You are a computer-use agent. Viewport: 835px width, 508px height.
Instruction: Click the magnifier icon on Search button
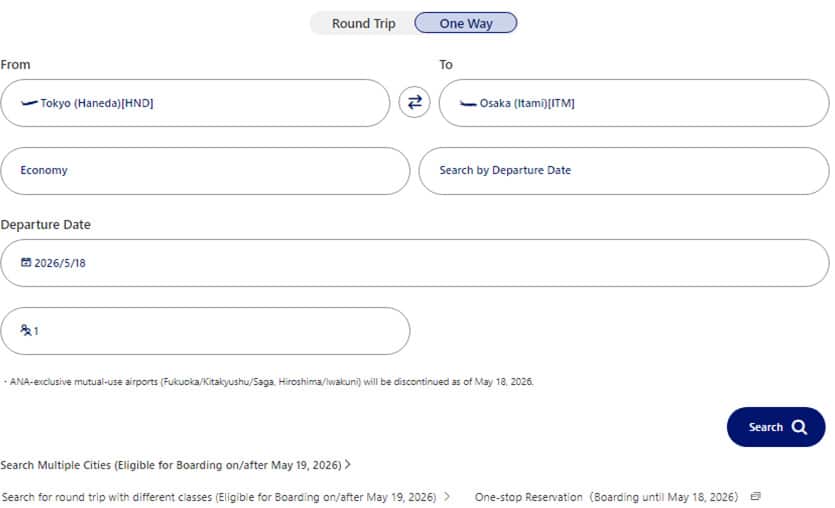(799, 427)
